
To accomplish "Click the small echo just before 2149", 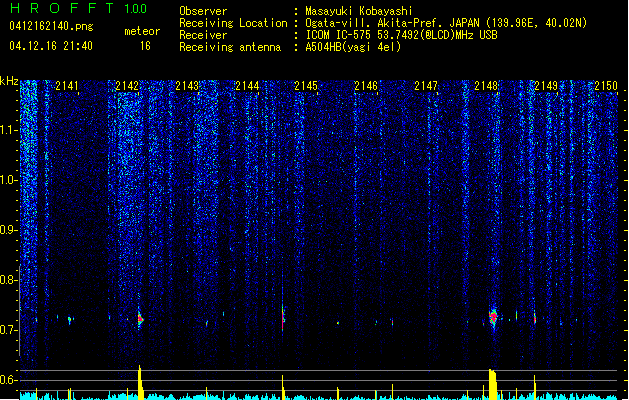I will pos(535,319).
